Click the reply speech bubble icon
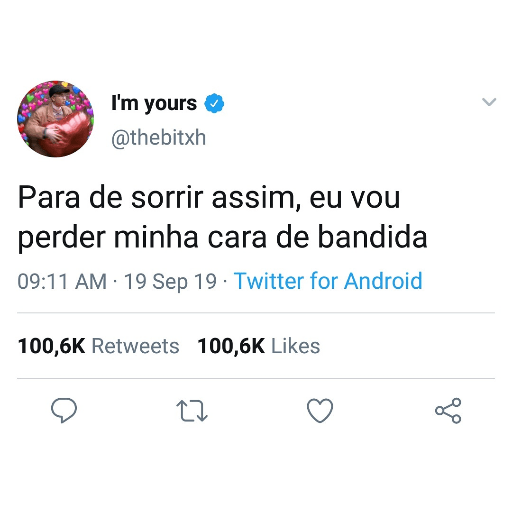This screenshot has width=512, height=512. click(64, 410)
